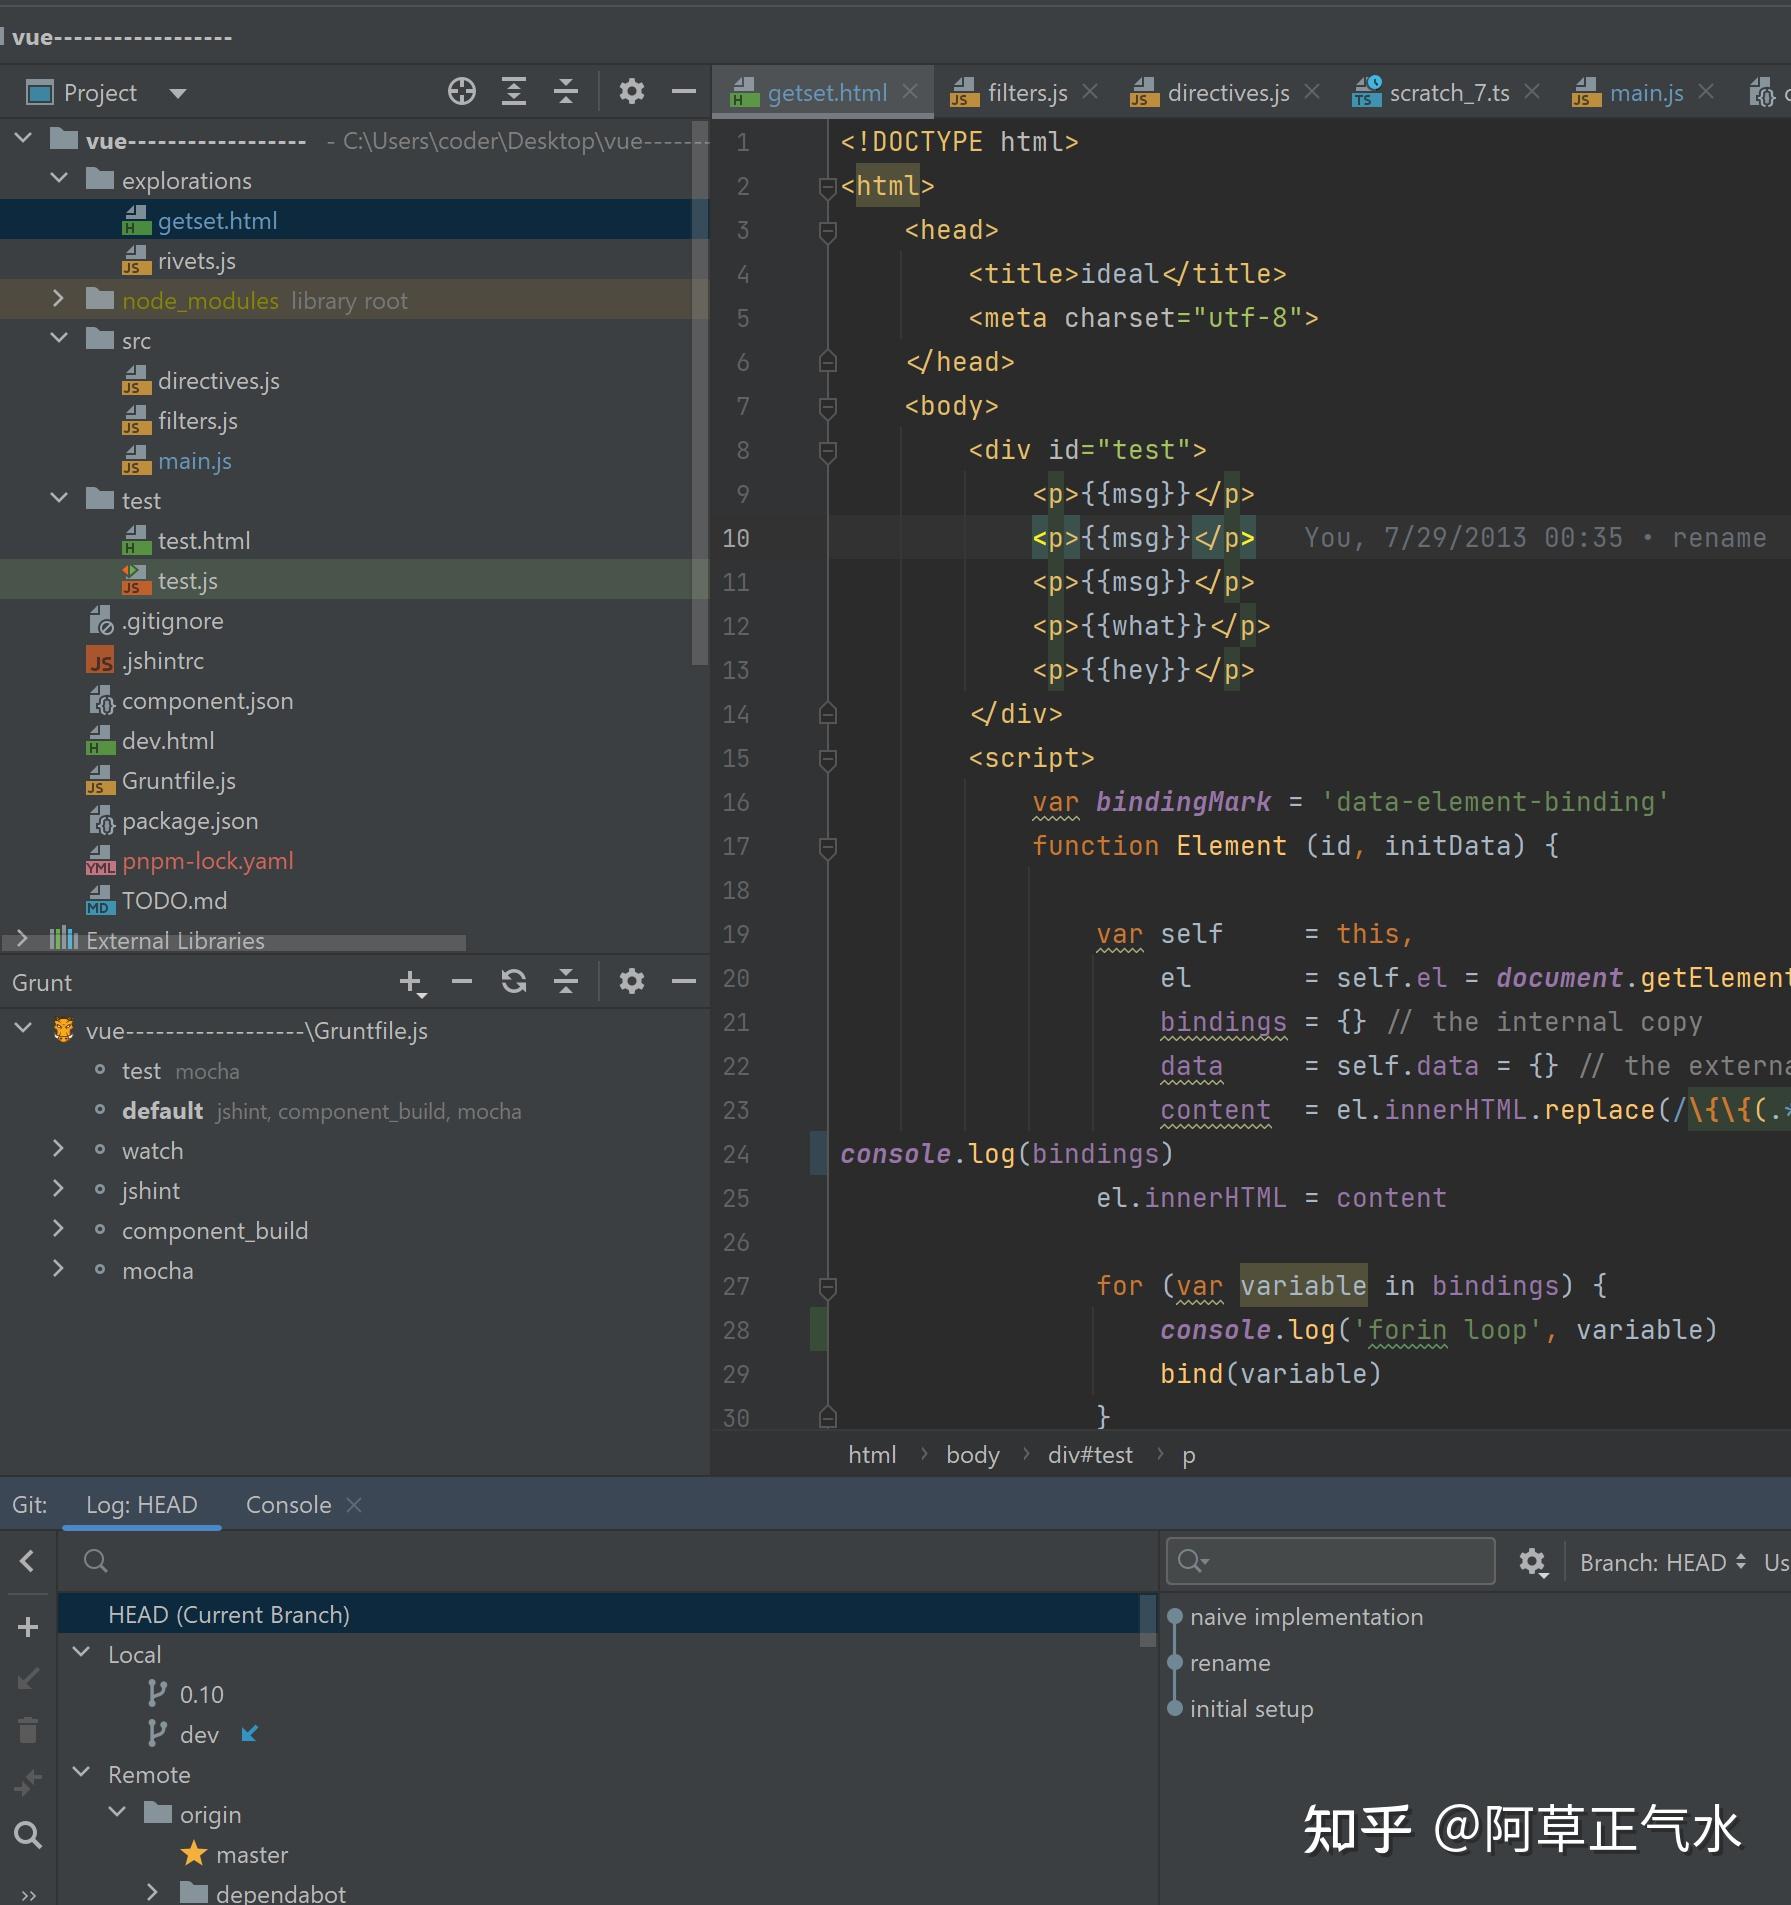Click Expand All icon in Project panel

click(x=513, y=92)
